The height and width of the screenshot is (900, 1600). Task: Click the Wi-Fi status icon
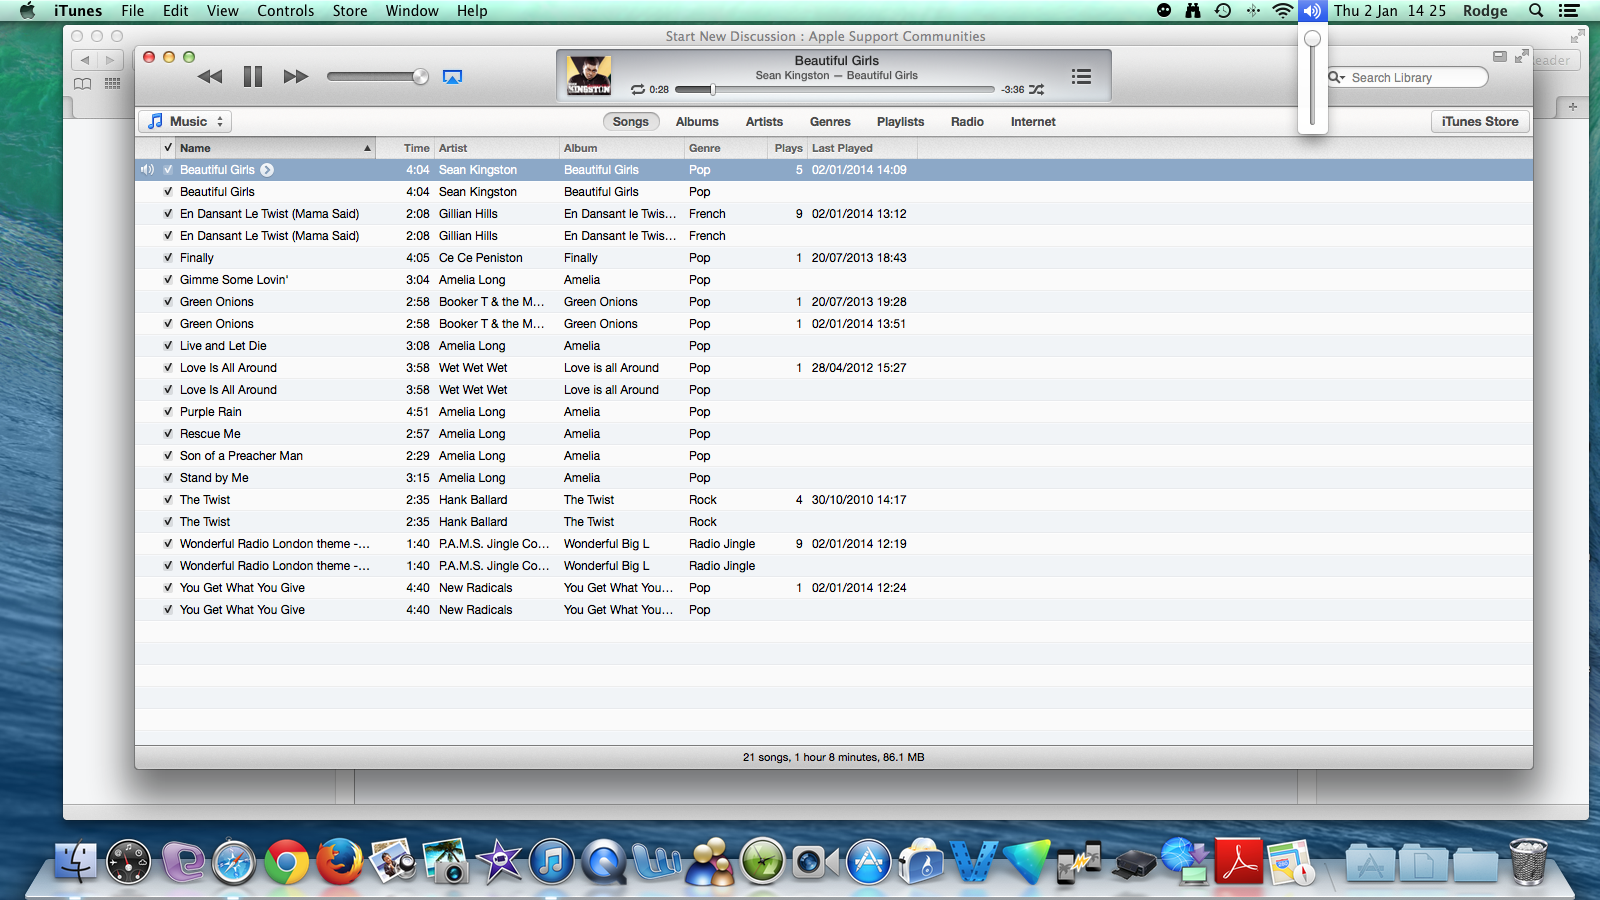click(1283, 11)
